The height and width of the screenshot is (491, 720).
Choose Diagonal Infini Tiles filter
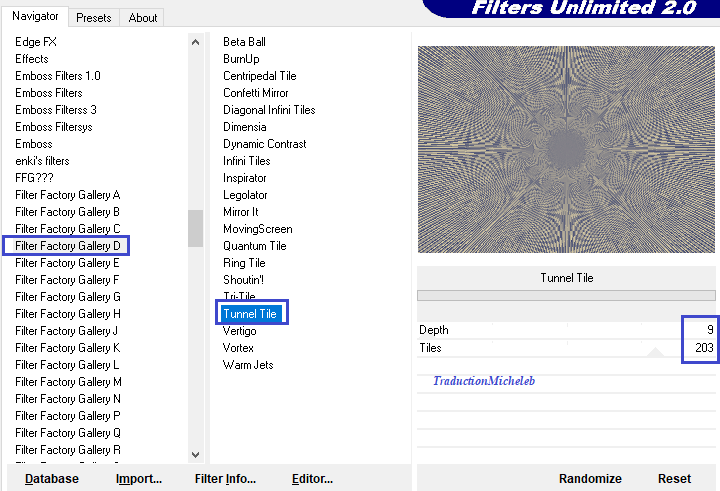[269, 110]
